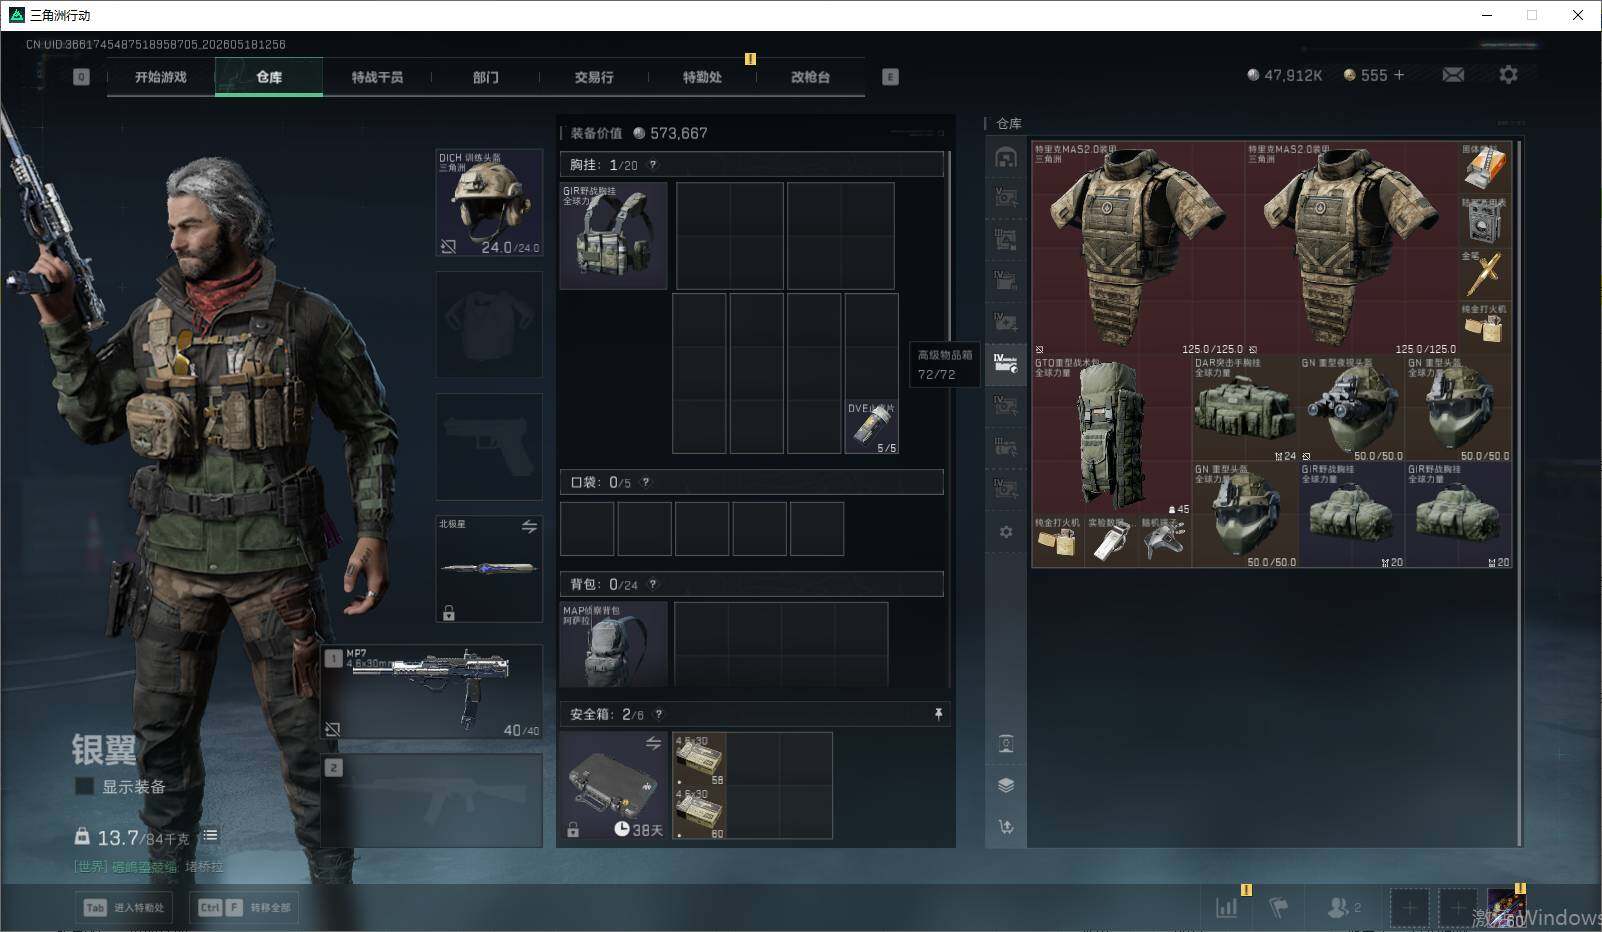1602x932 pixels.
Task: Select the silver item beside GN重型头盔 at bottom
Action: pyautogui.click(x=1165, y=542)
